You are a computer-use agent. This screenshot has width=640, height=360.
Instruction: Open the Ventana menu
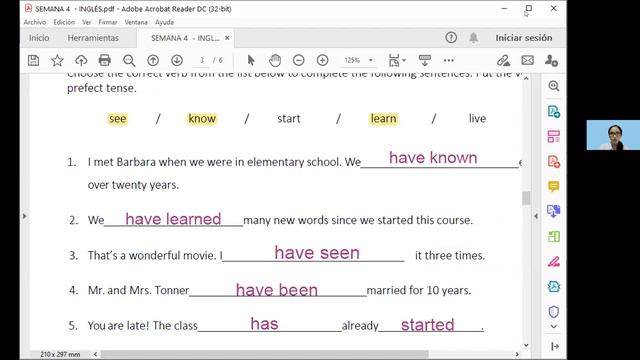click(x=136, y=22)
